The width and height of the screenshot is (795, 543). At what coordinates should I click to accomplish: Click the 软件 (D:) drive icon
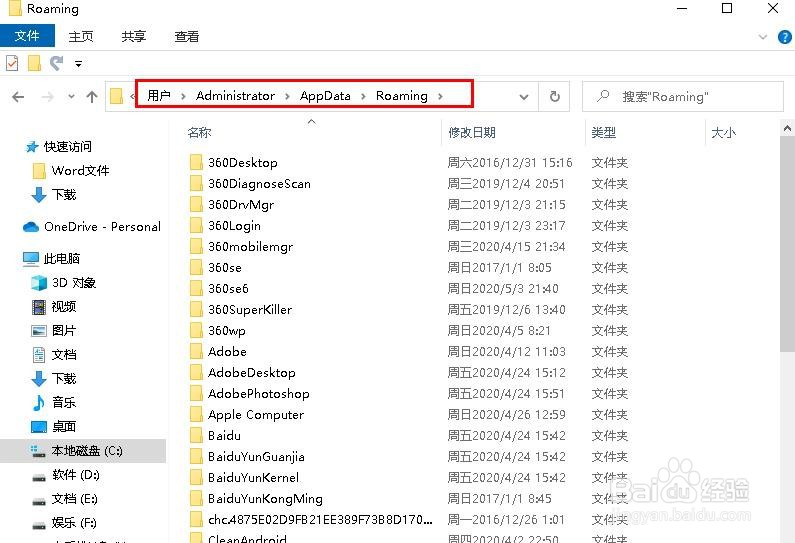(39, 477)
